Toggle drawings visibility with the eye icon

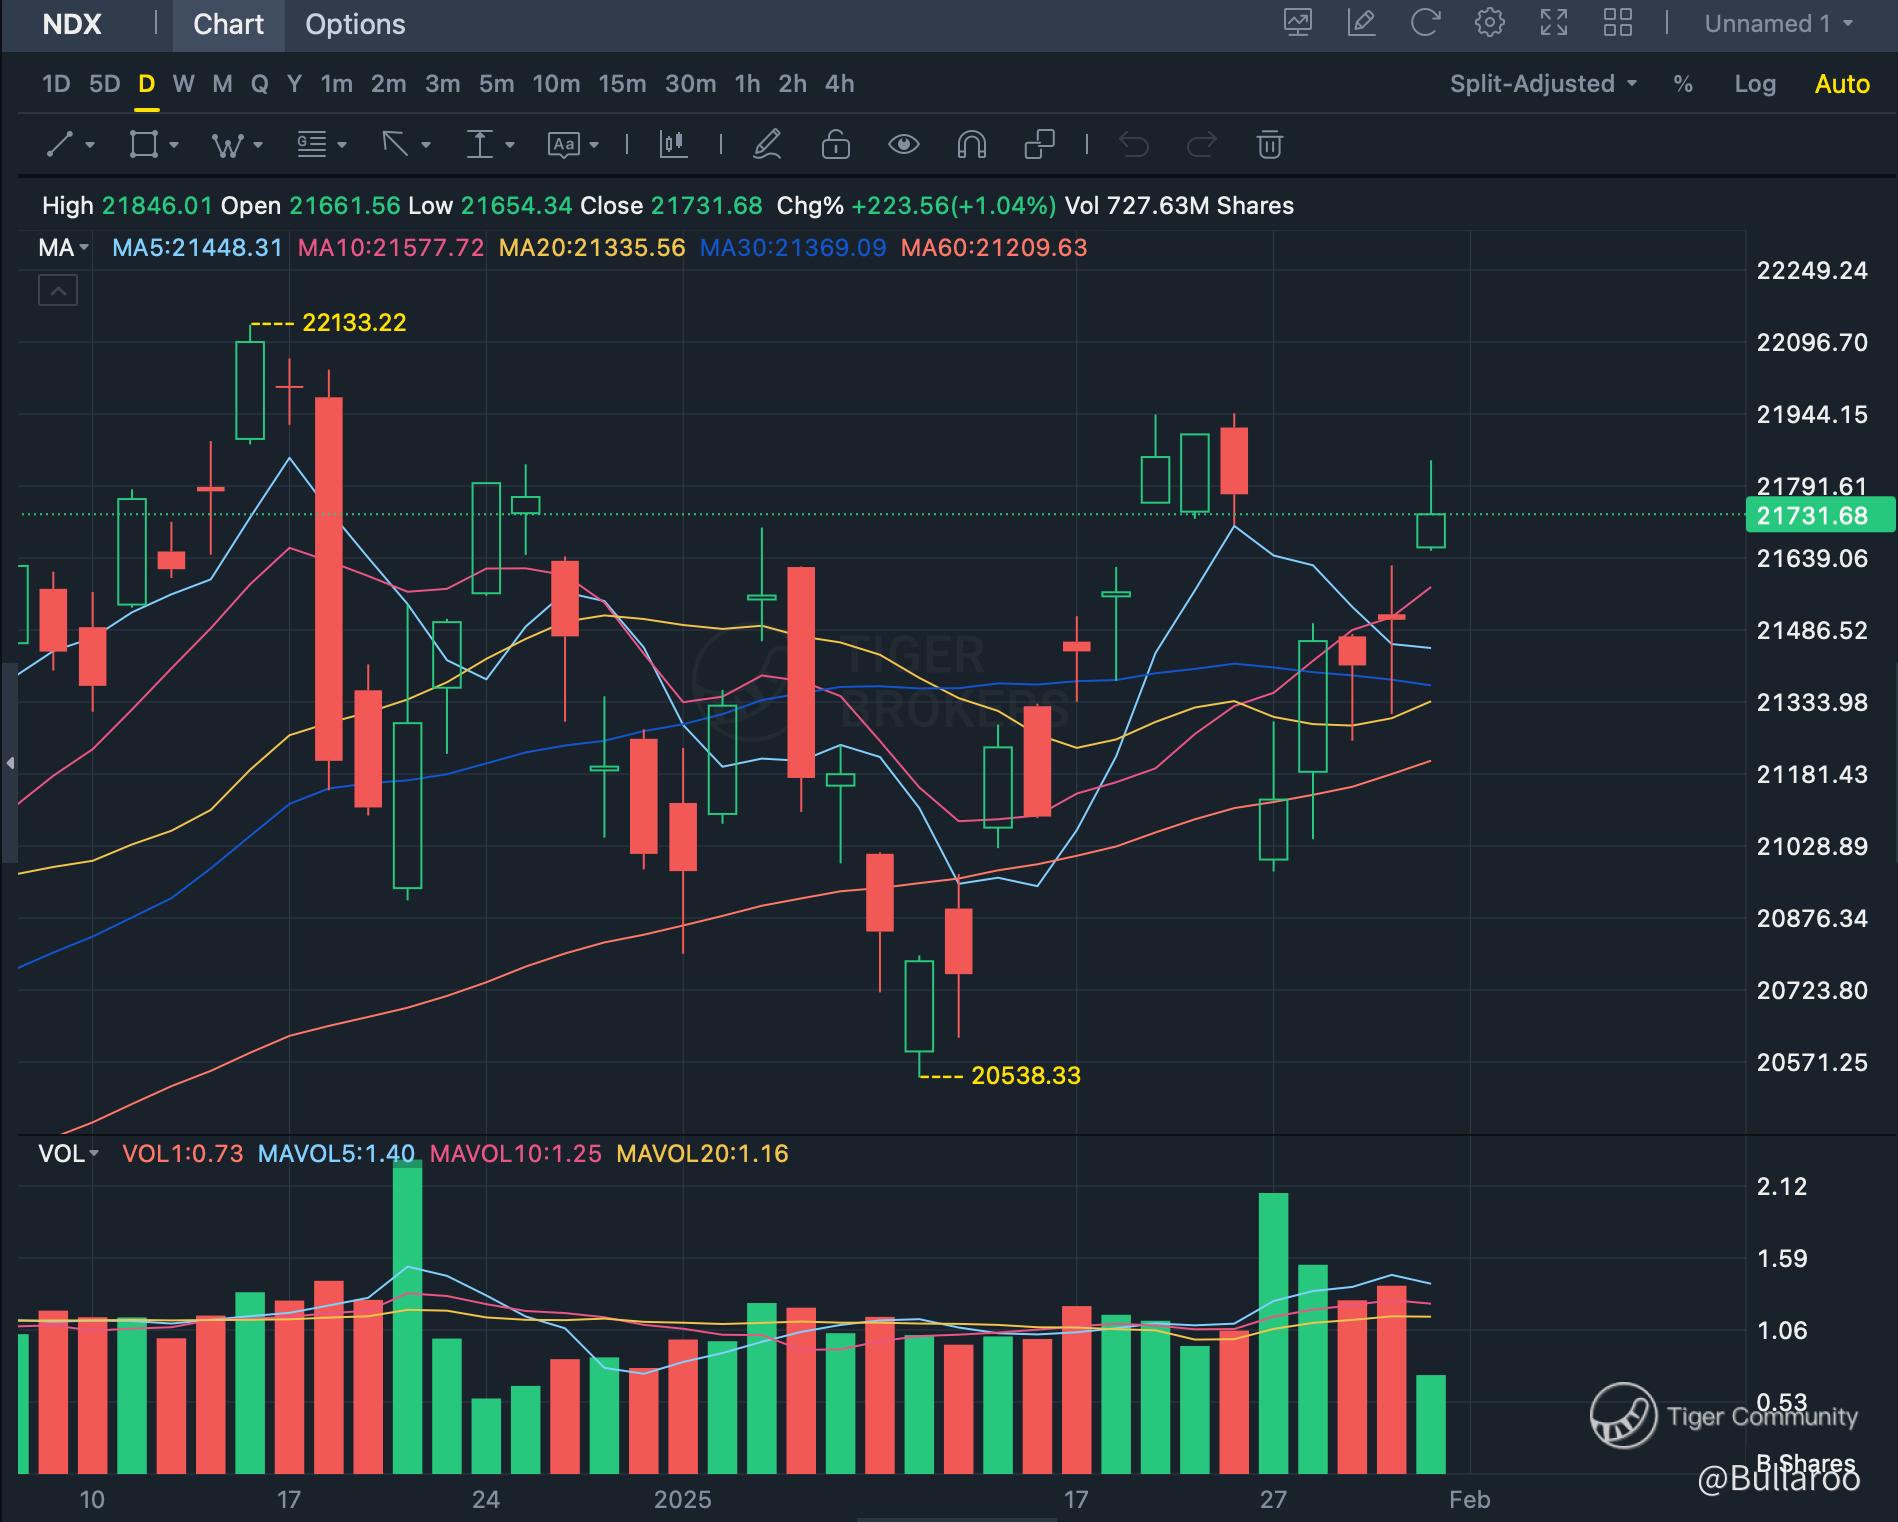(903, 145)
